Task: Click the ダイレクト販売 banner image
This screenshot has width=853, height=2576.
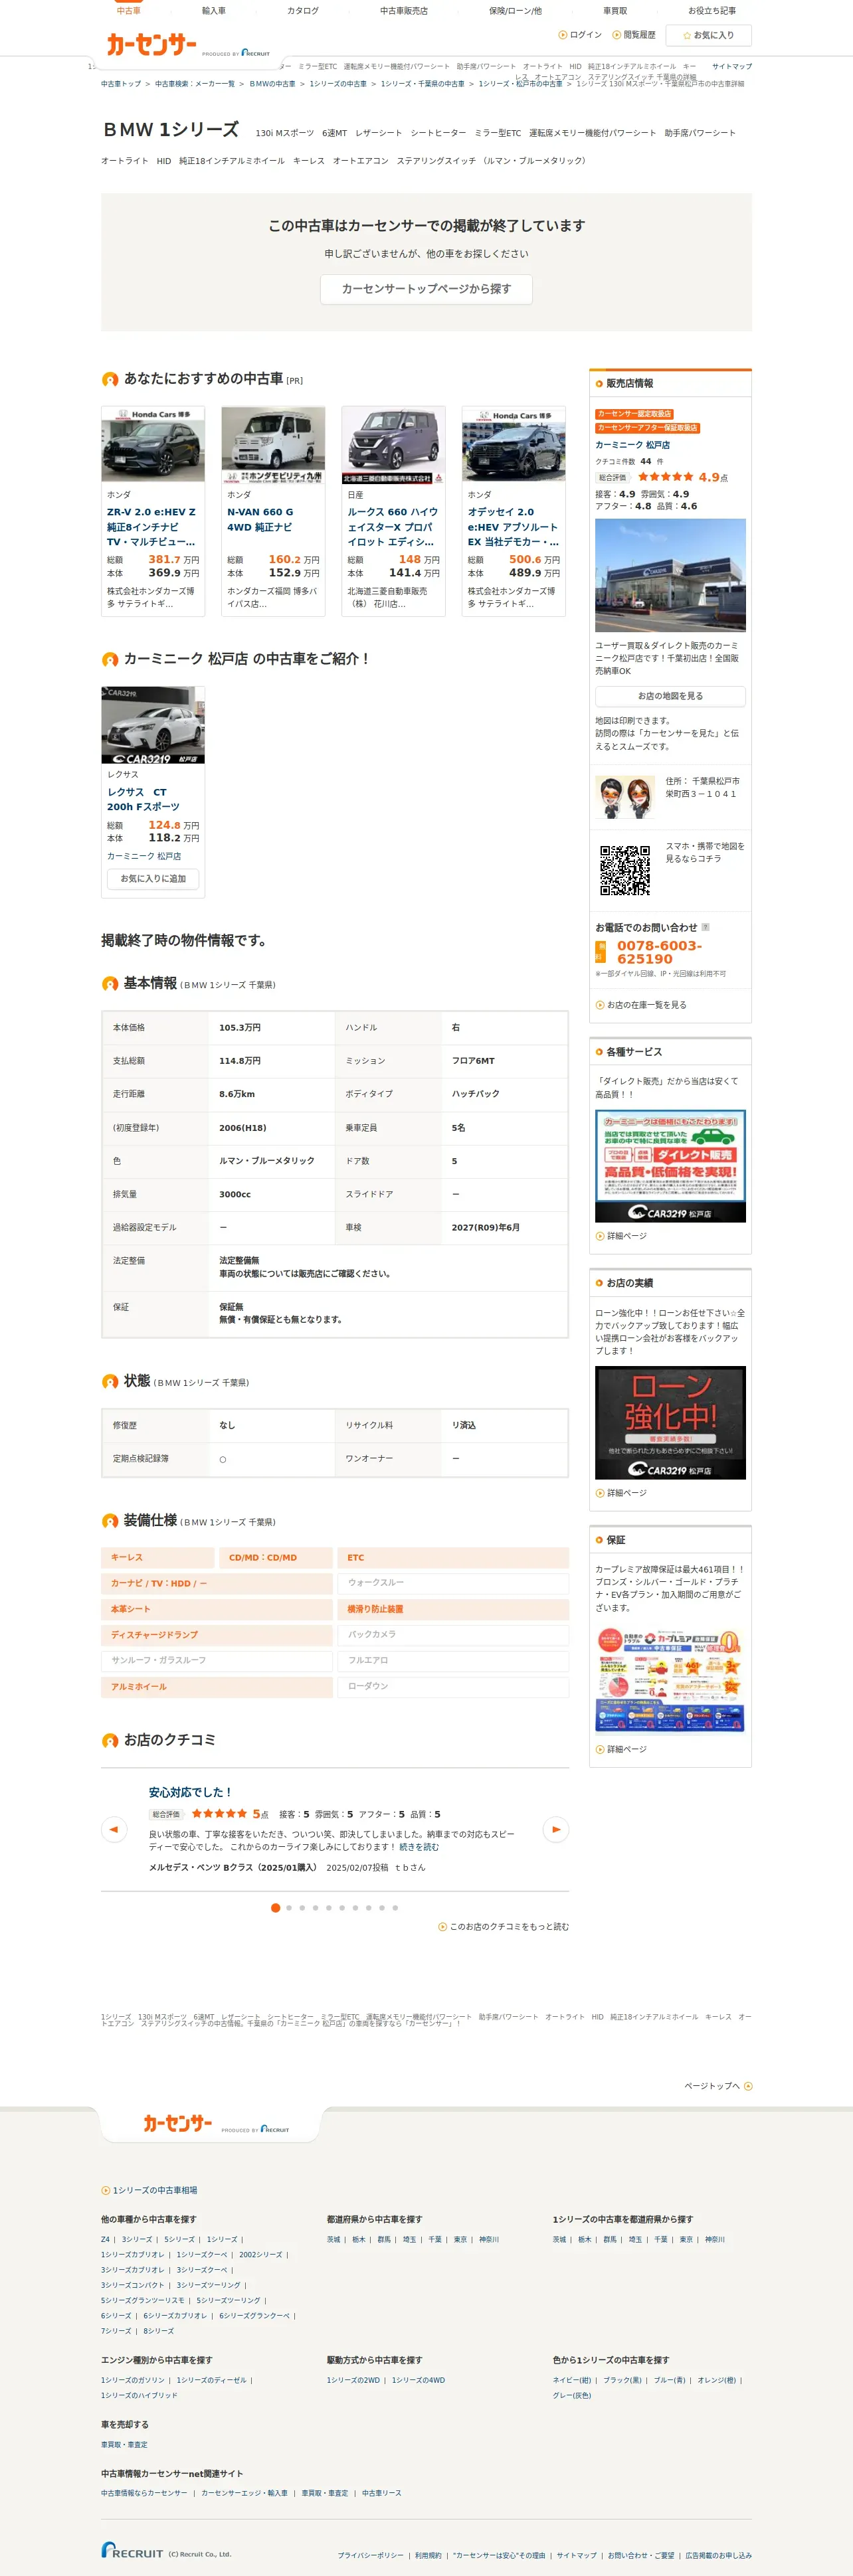Action: pyautogui.click(x=670, y=1166)
